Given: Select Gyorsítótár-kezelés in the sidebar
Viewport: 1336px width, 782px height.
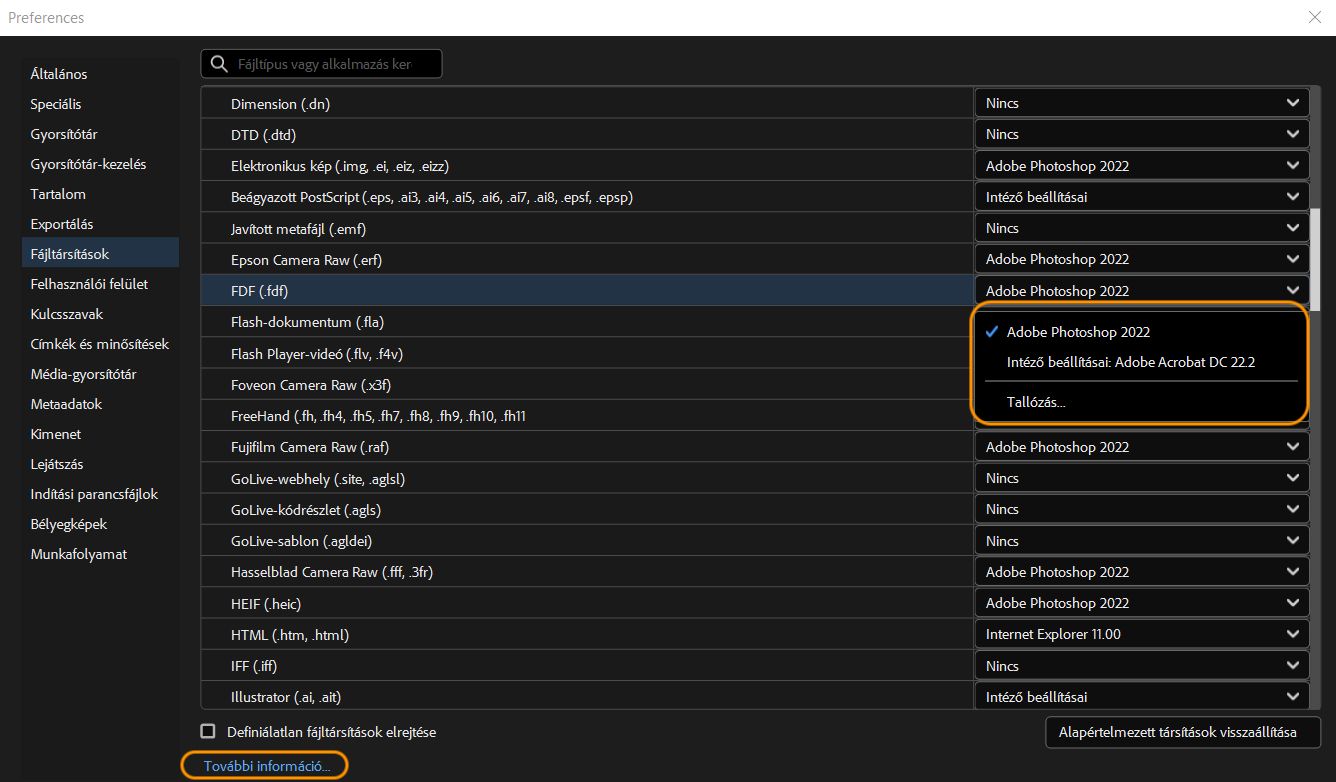Looking at the screenshot, I should coord(88,164).
